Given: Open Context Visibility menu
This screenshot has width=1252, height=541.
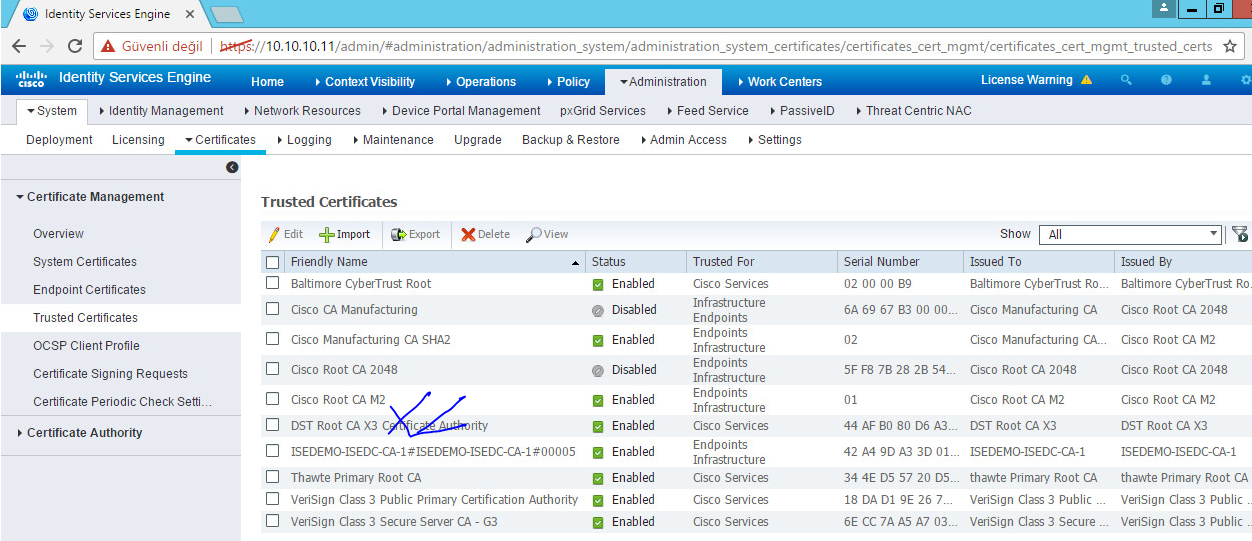Looking at the screenshot, I should (363, 82).
